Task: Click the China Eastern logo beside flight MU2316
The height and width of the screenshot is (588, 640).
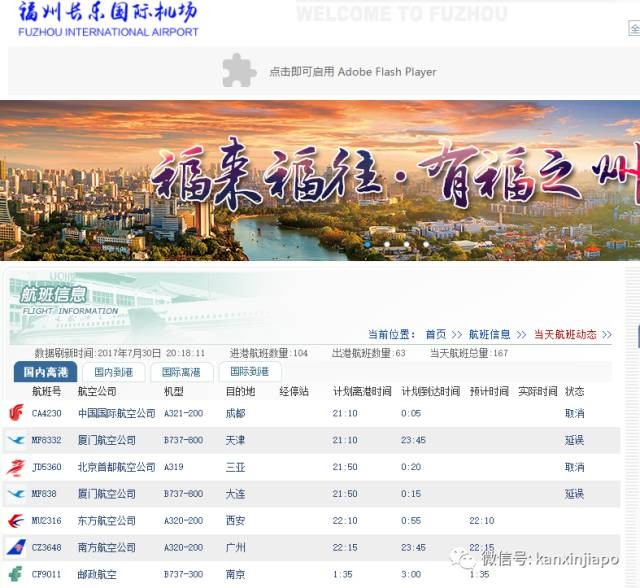Action: 16,521
